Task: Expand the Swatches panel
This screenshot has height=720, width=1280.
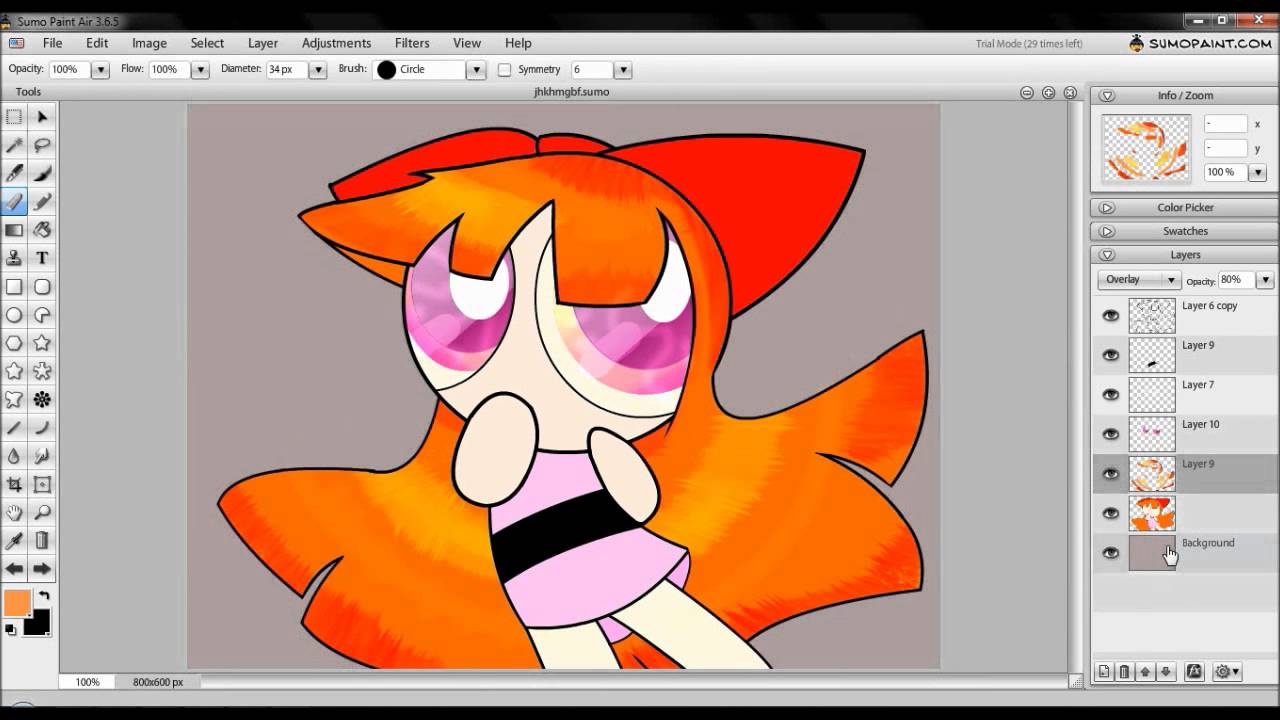Action: tap(1107, 231)
